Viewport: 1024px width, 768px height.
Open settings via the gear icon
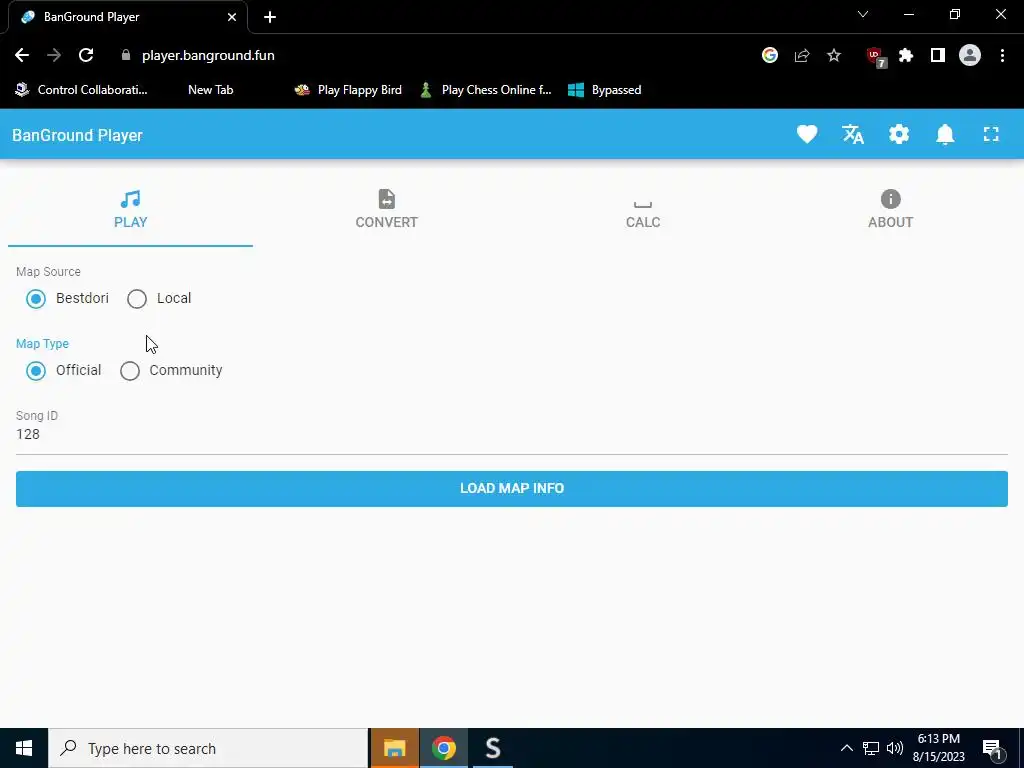click(x=899, y=135)
